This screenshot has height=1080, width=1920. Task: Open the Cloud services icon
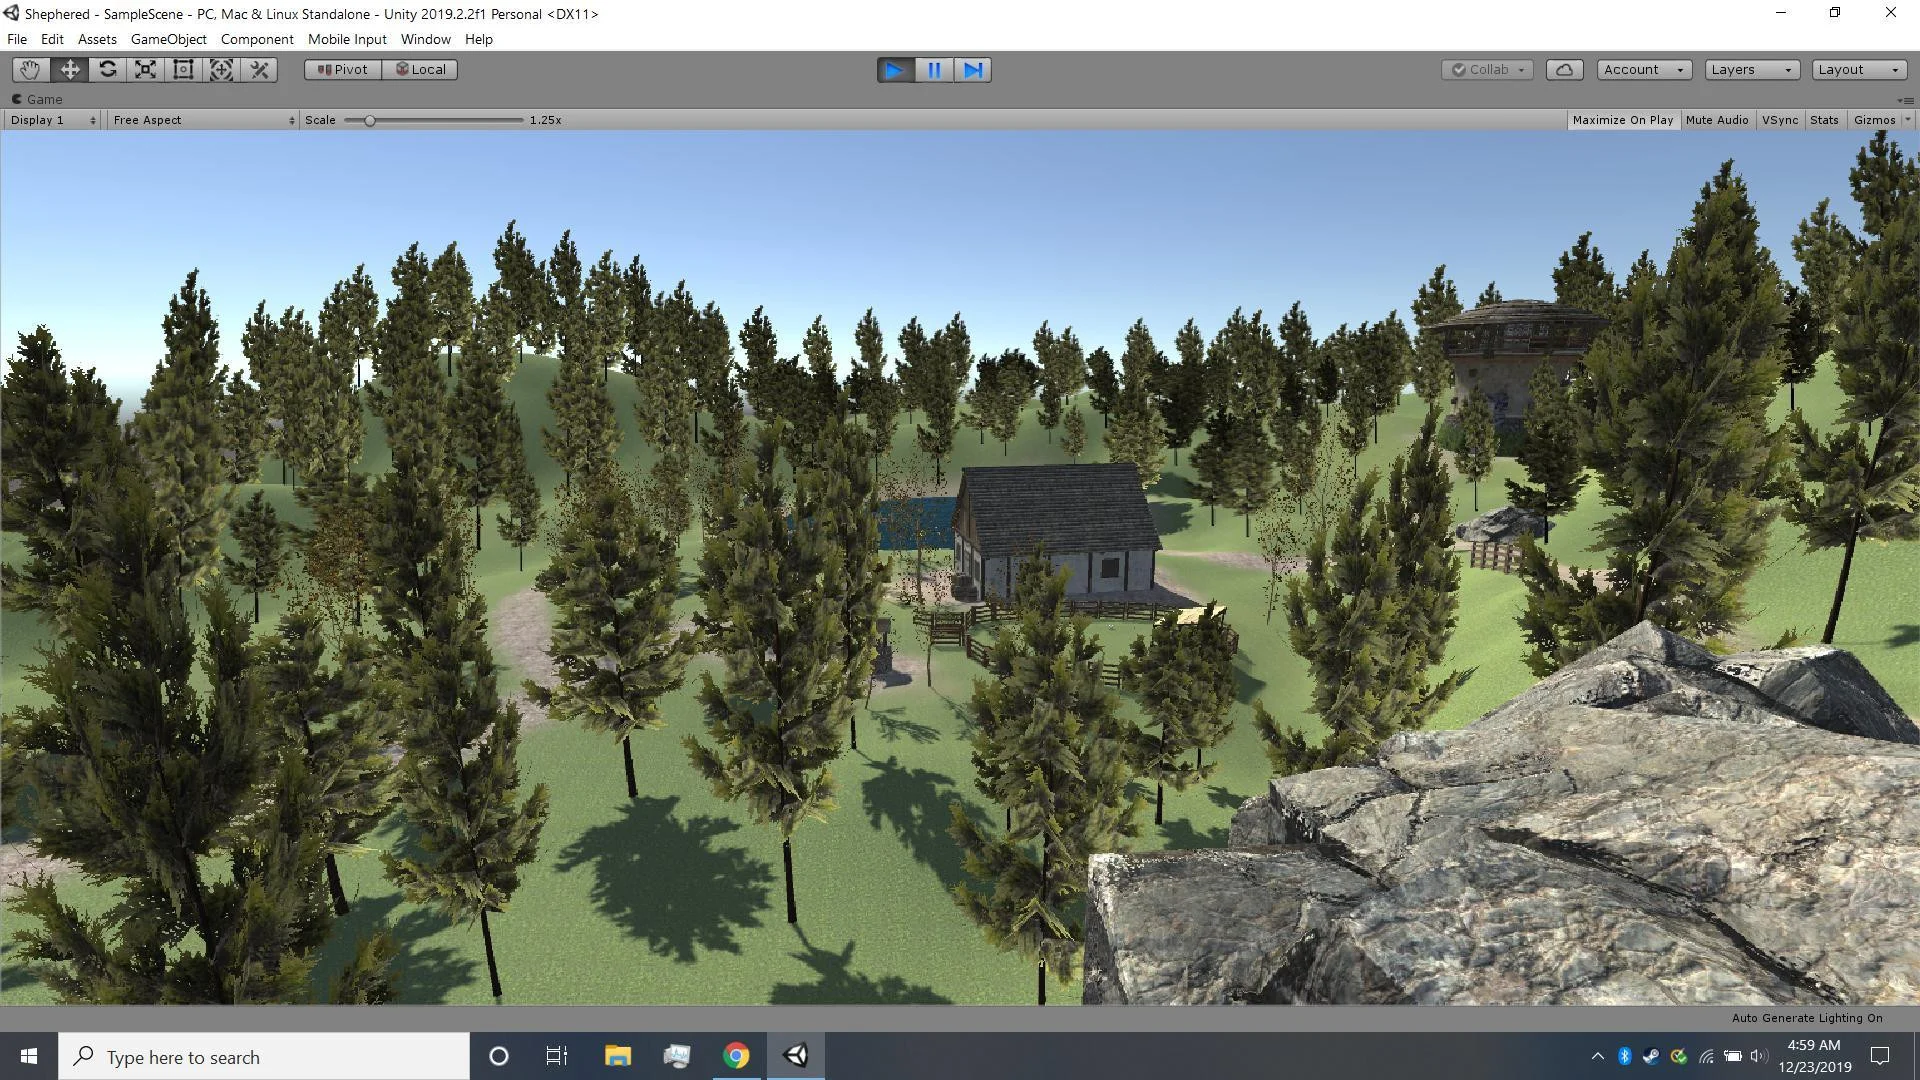tap(1565, 69)
